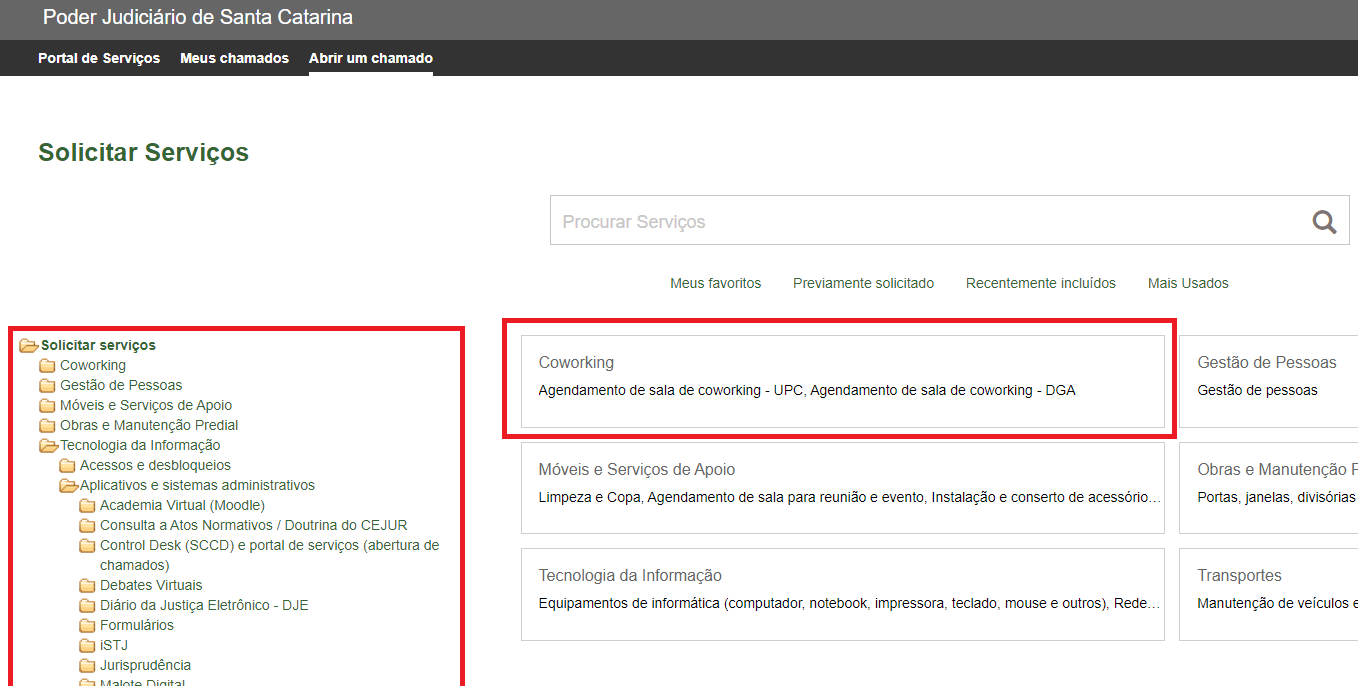This screenshot has height=686, width=1358.
Task: Click the Diário da Justiça Eletrônico folder icon
Action: (87, 605)
